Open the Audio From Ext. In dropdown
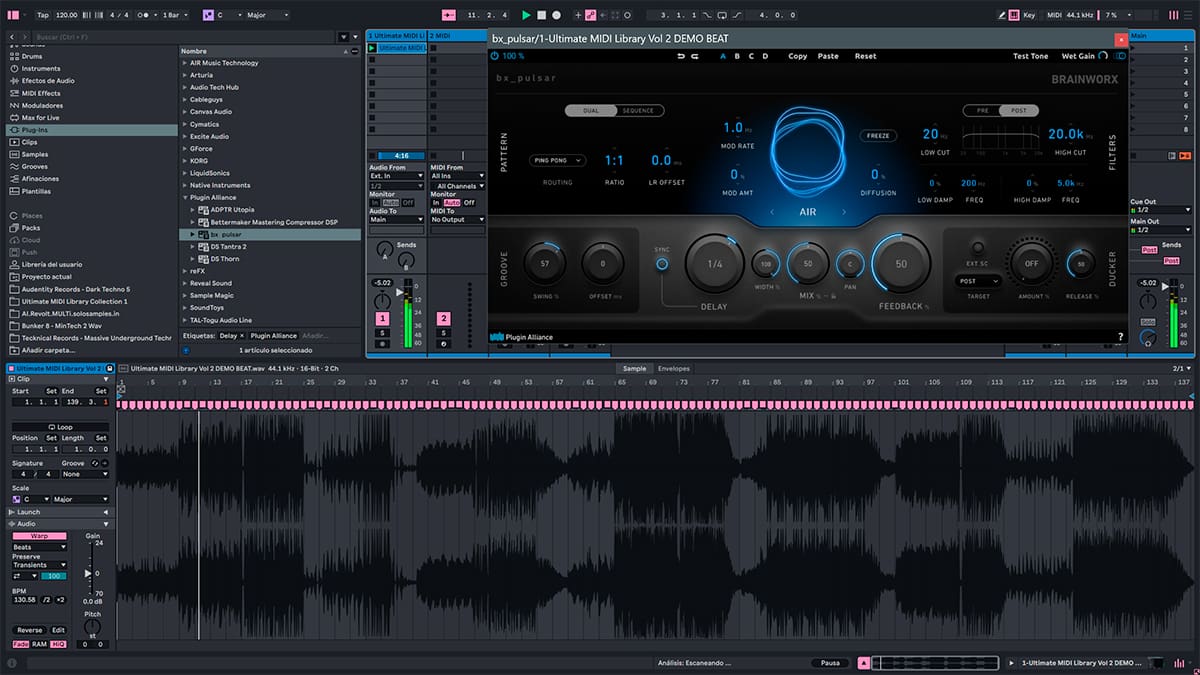This screenshot has width=1200, height=675. point(397,176)
